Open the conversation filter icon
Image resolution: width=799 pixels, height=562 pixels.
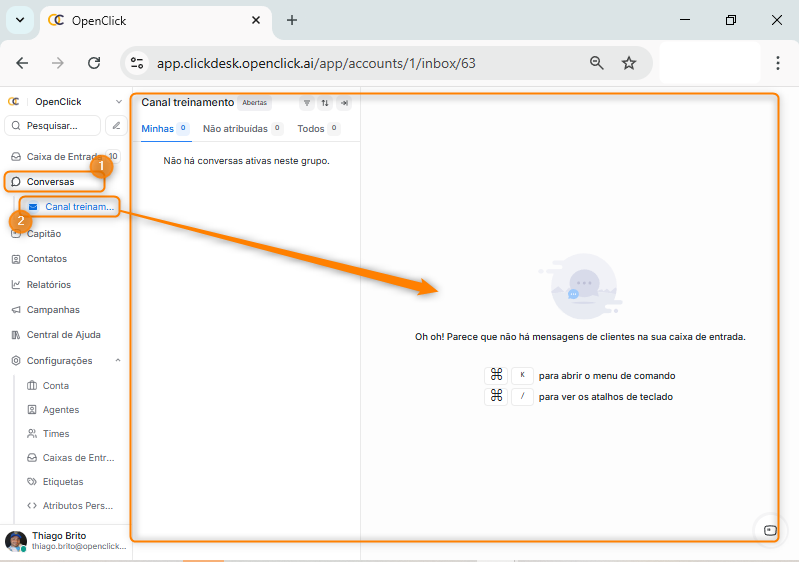click(x=307, y=103)
